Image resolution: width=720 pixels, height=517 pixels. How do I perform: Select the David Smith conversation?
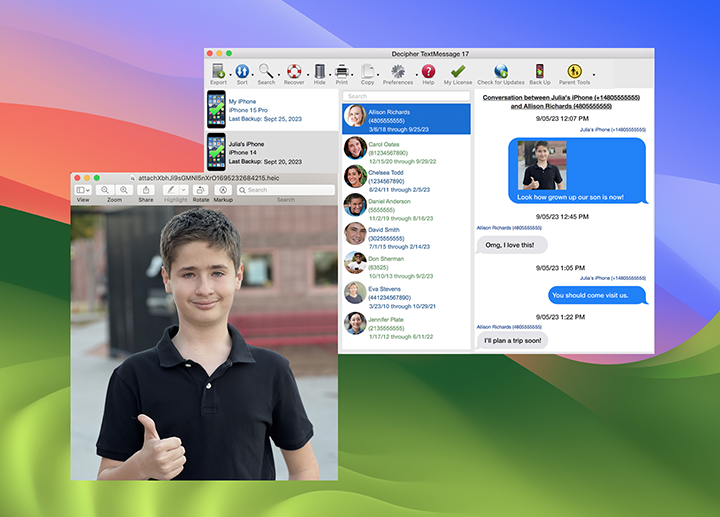(406, 236)
